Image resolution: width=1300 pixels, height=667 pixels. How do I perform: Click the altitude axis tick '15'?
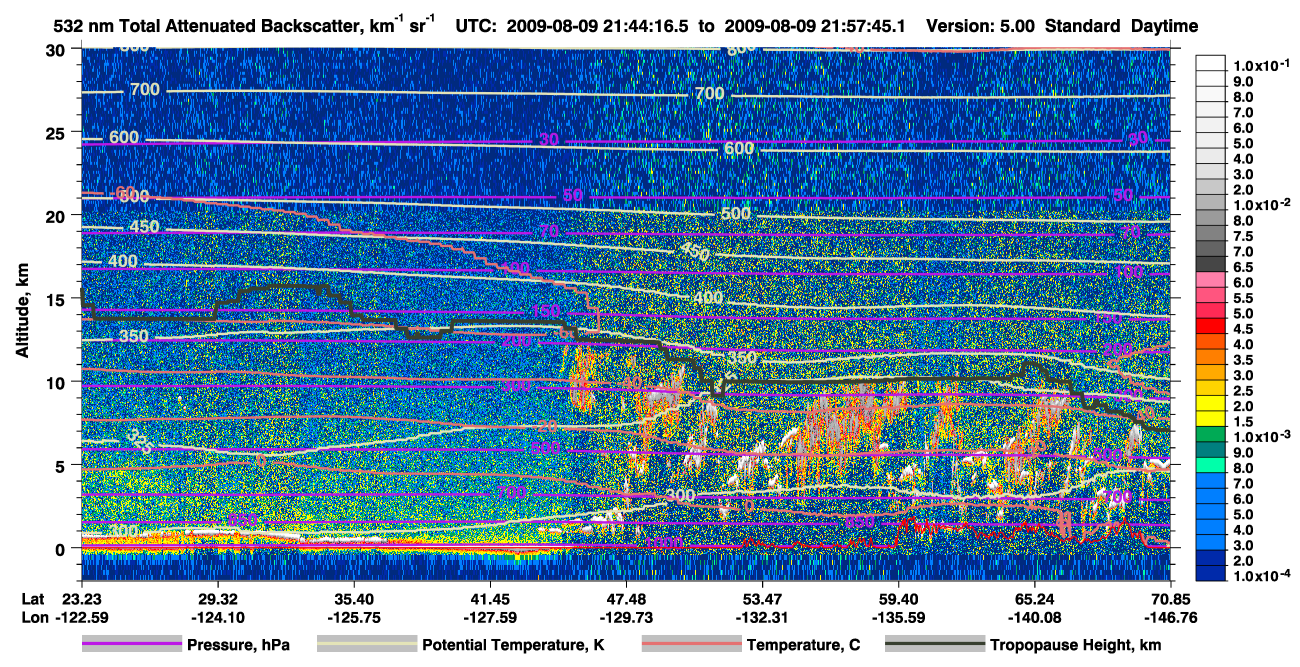[x=57, y=298]
